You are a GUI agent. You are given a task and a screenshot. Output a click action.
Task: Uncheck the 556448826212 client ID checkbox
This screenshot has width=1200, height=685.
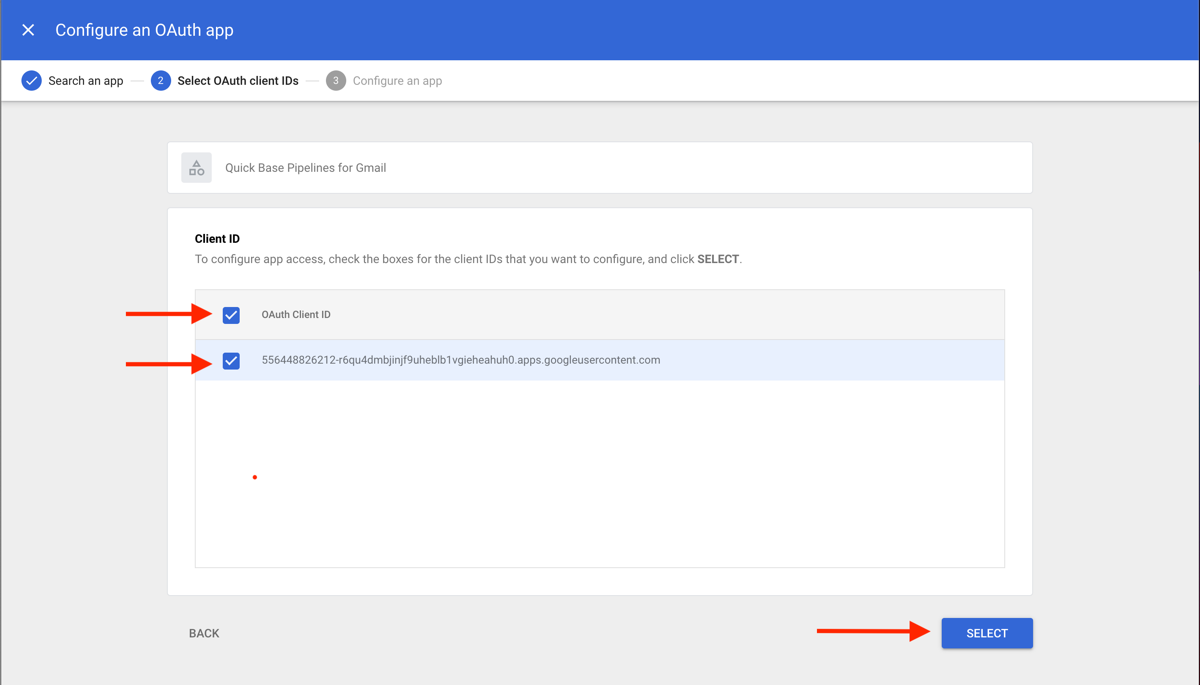coord(231,361)
